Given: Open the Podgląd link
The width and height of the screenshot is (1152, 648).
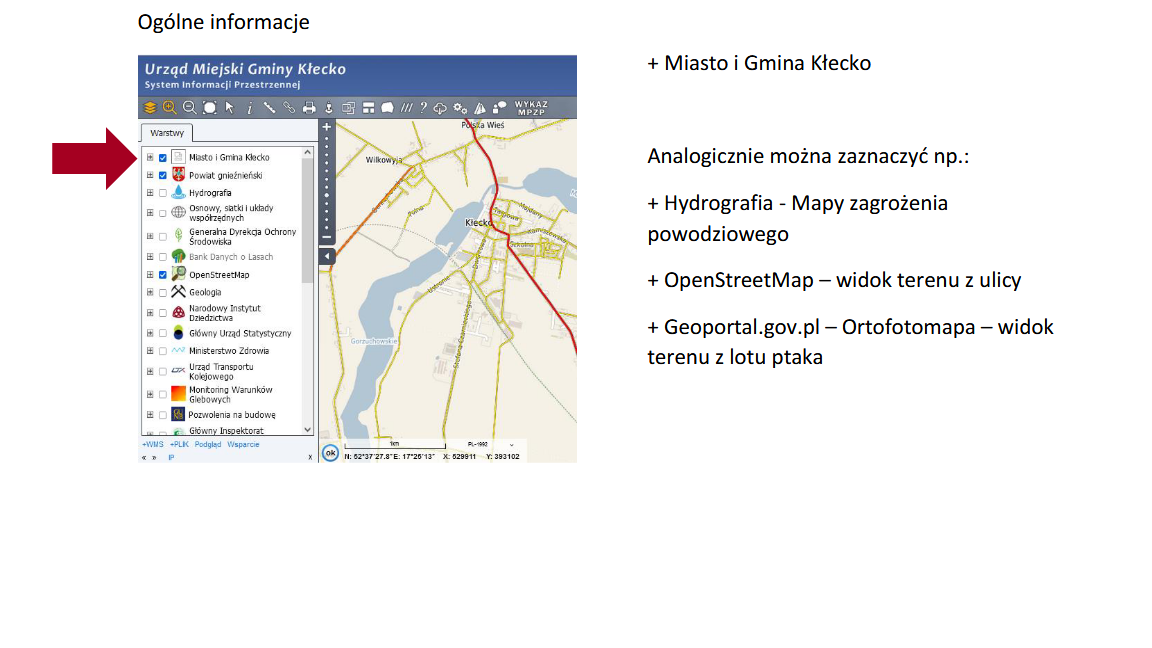Looking at the screenshot, I should coord(208,444).
